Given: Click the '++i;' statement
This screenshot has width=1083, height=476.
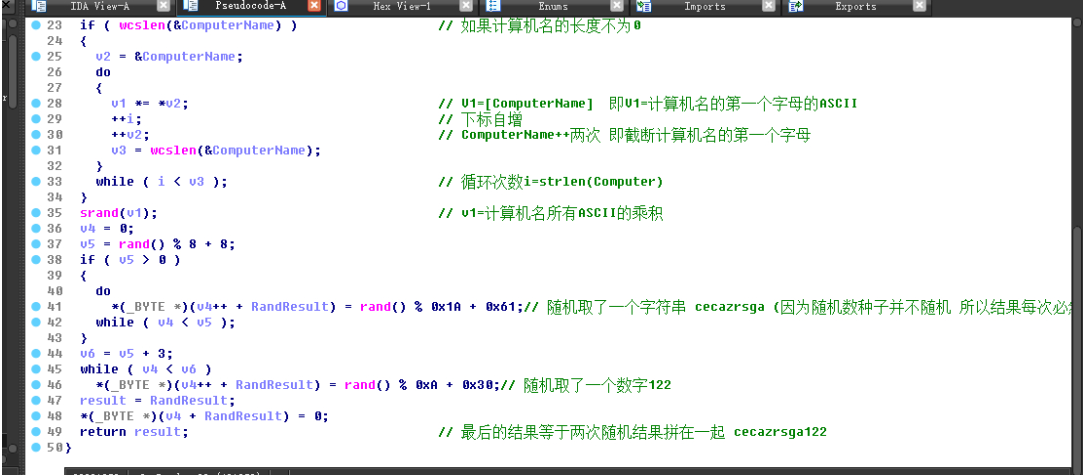Looking at the screenshot, I should (x=126, y=120).
